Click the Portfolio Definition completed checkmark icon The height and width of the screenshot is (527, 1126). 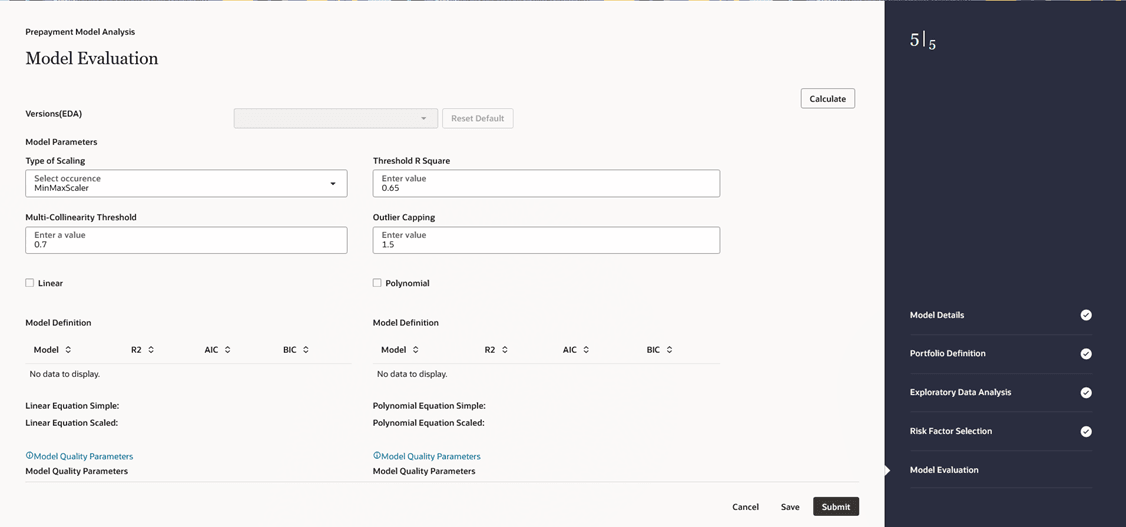click(1086, 354)
